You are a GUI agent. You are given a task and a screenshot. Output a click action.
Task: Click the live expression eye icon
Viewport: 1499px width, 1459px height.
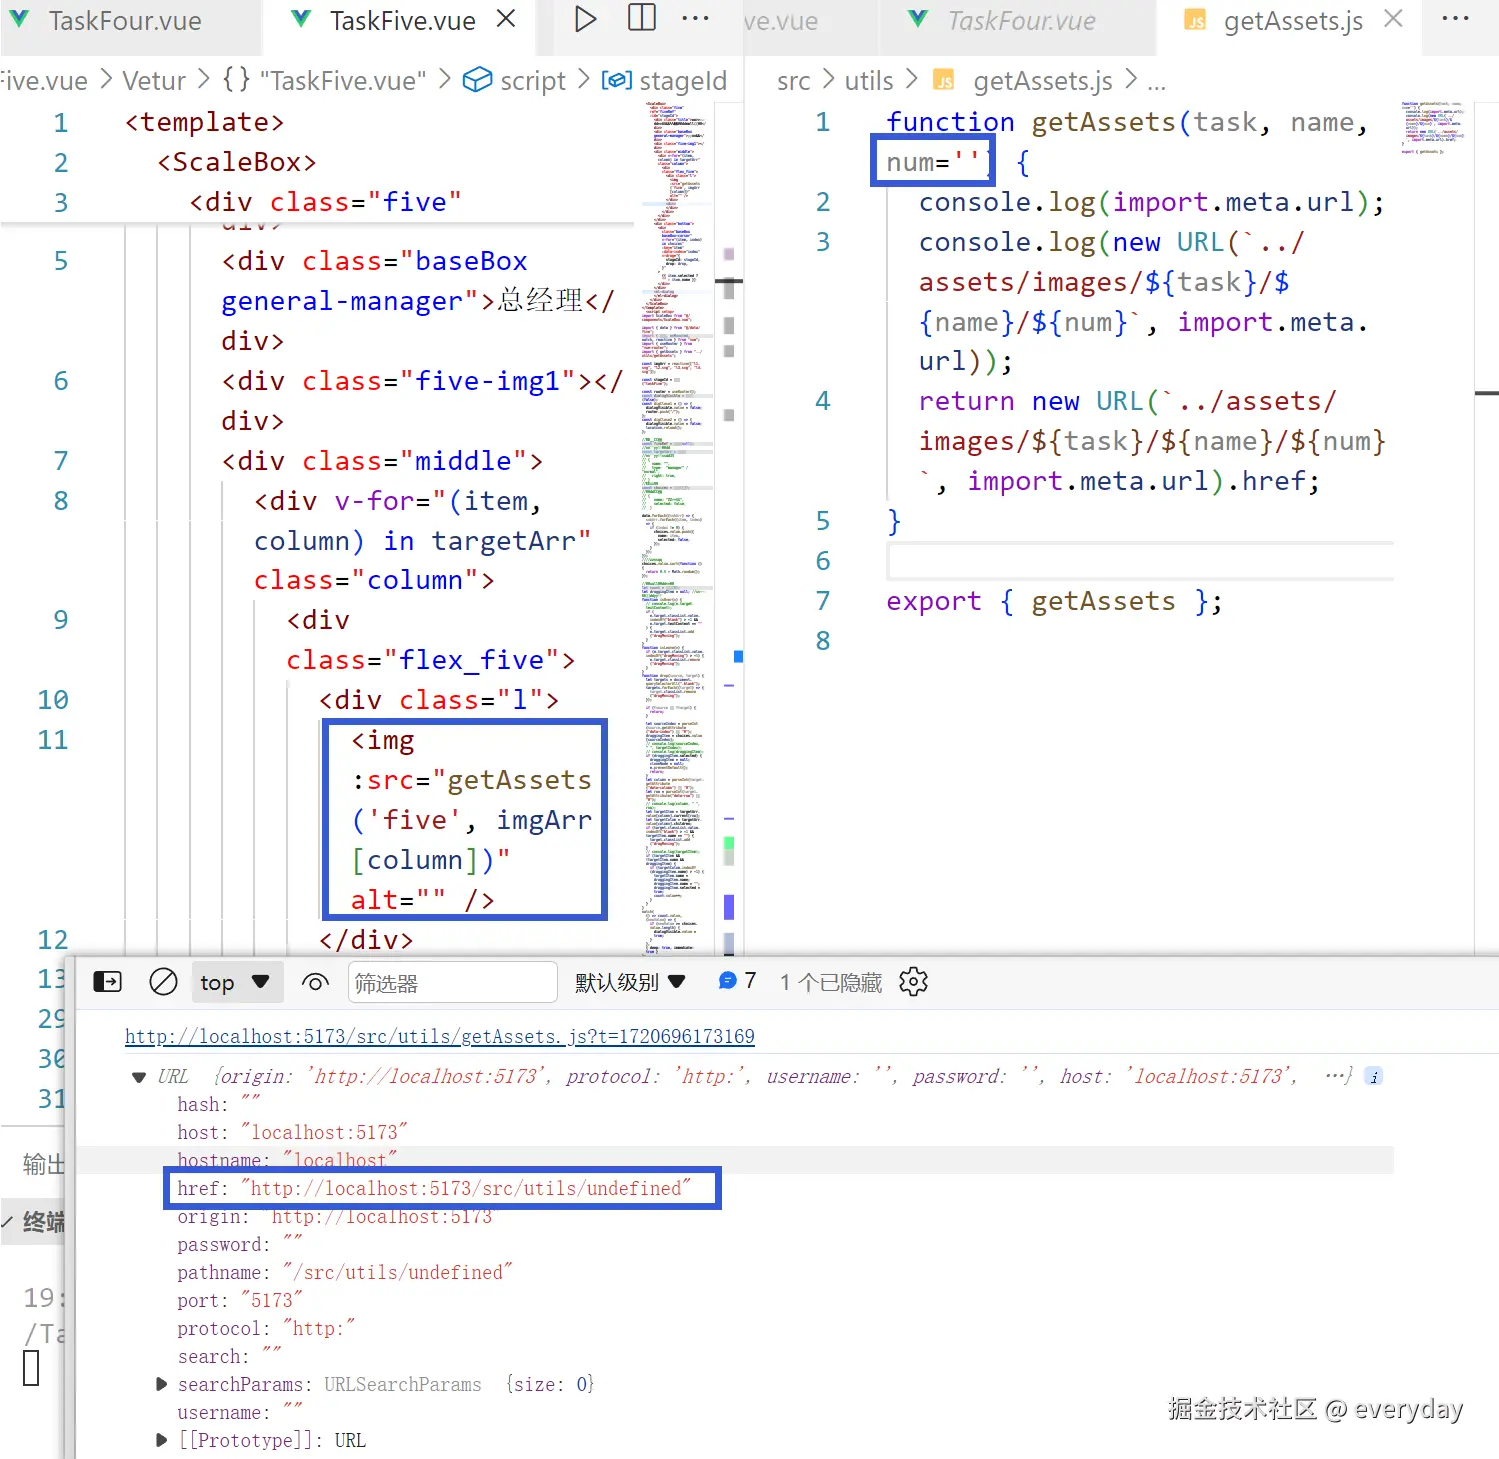315,982
